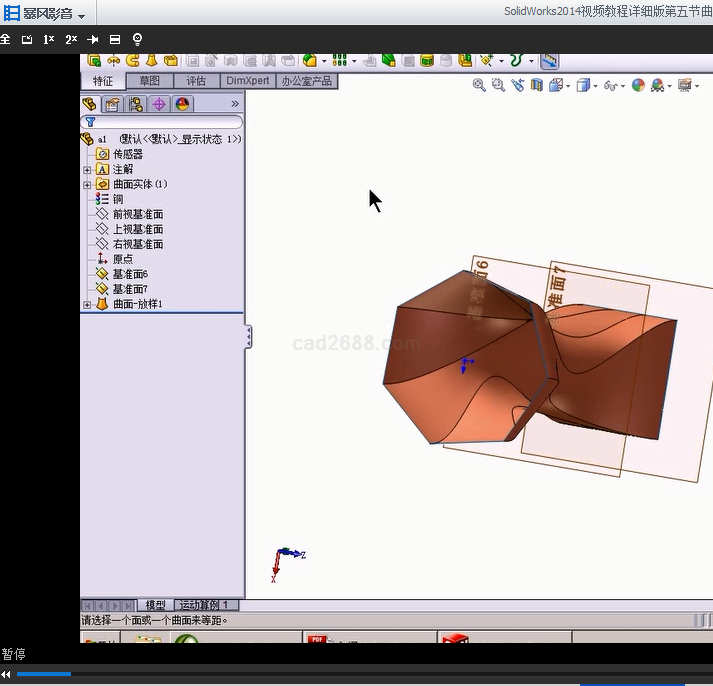Screen dimensions: 713x686
Task: Click the video playback progress bar
Action: pyautogui.click(x=360, y=674)
